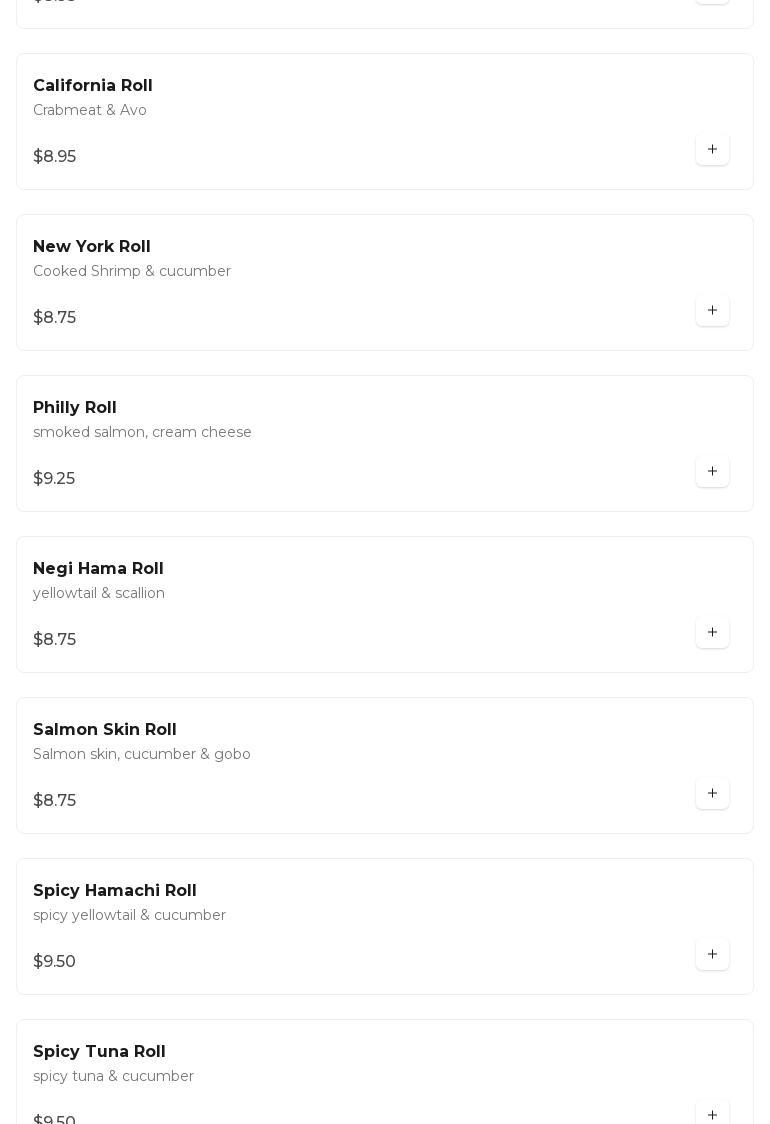Open the California Roll item title
The width and height of the screenshot is (770, 1124).
tap(93, 86)
